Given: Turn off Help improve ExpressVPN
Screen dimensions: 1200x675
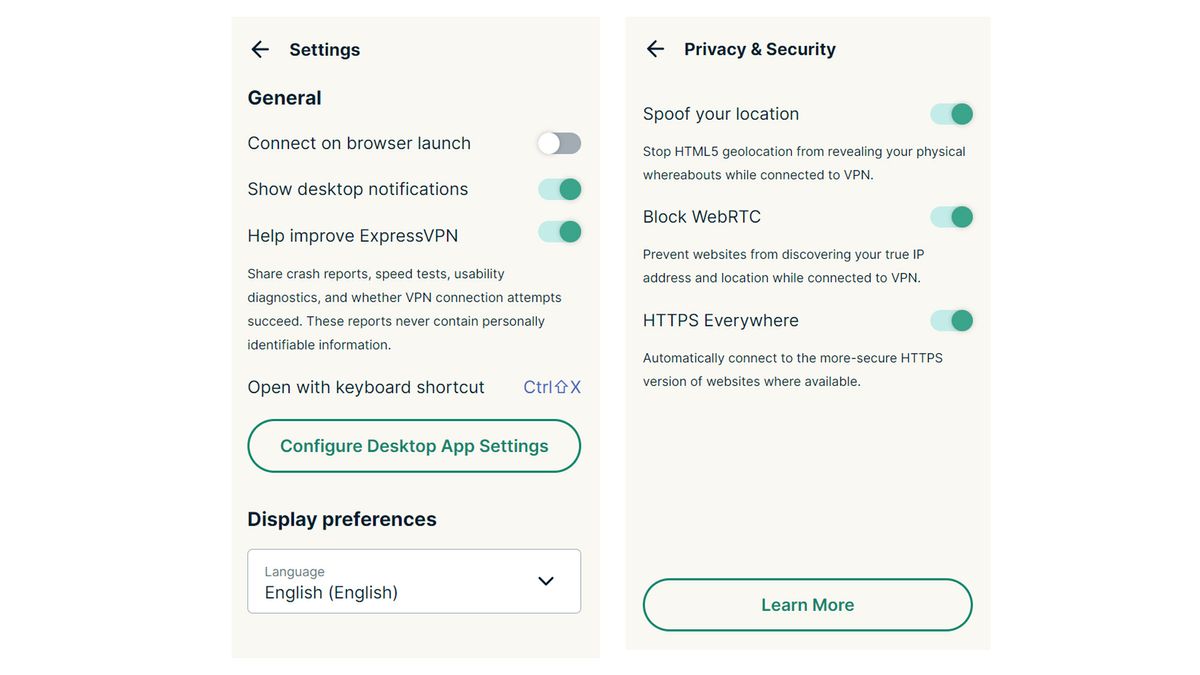Looking at the screenshot, I should click(x=559, y=231).
